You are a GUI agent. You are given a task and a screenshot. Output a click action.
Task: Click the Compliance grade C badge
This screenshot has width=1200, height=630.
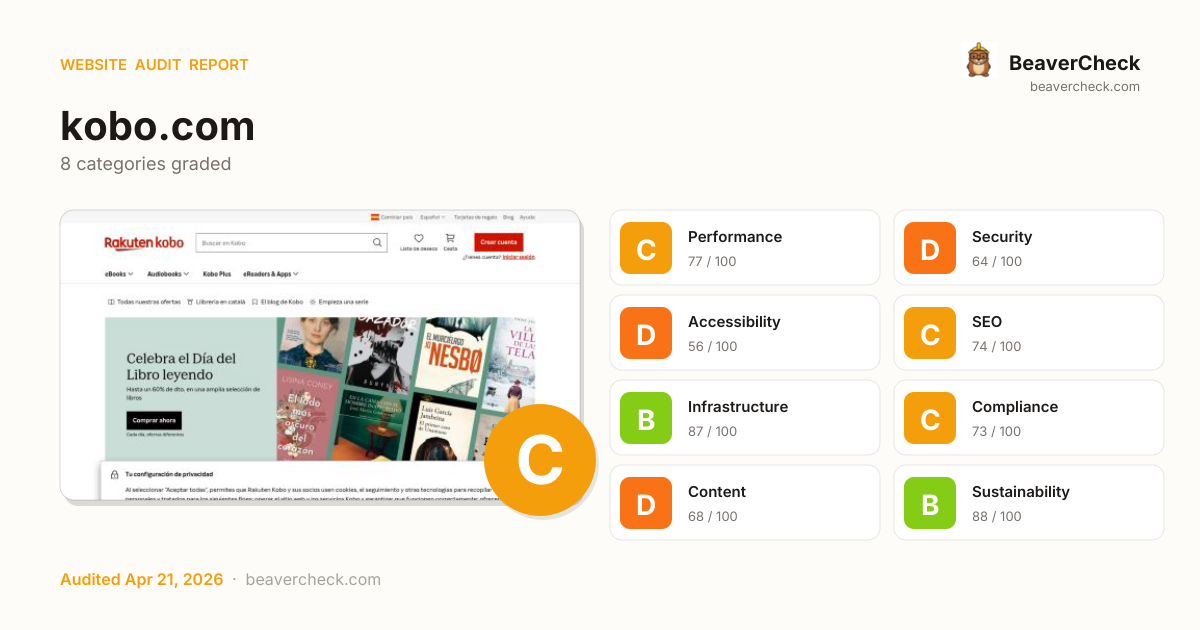click(x=930, y=418)
